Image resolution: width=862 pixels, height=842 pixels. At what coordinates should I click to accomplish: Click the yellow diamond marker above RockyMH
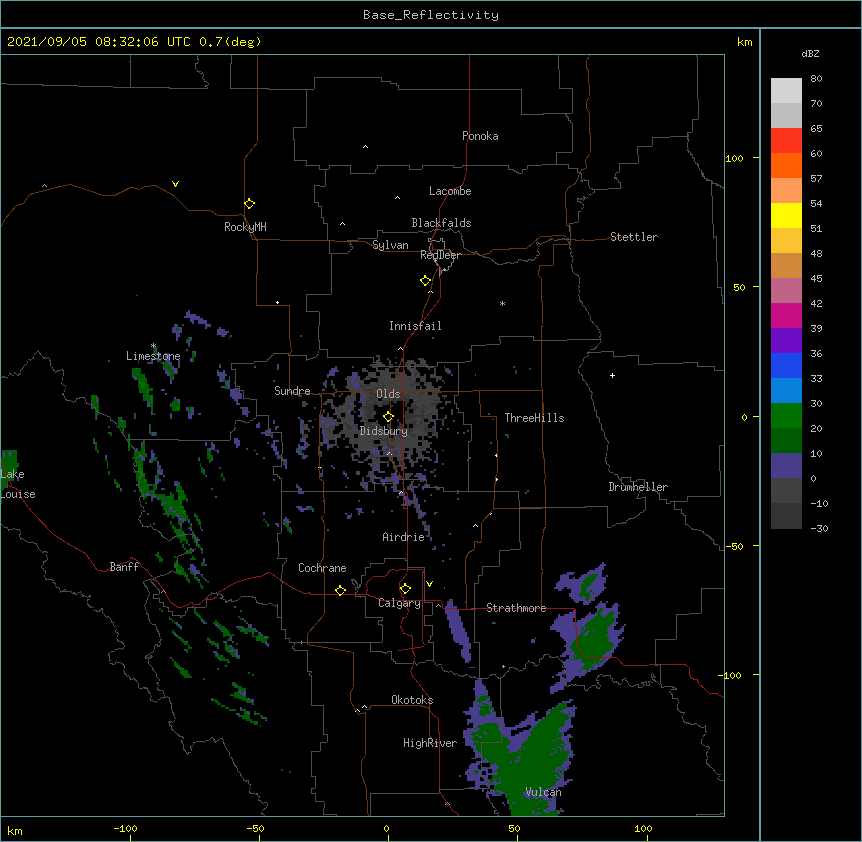[249, 204]
